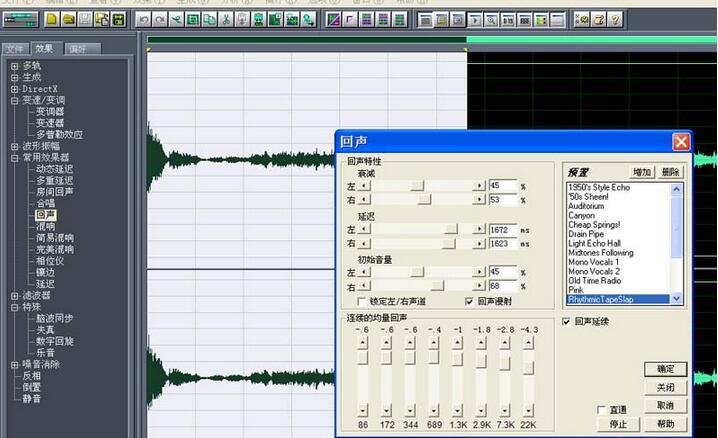Click the 86 Hz equalizer slider
The width and height of the screenshot is (718, 438).
pyautogui.click(x=362, y=357)
